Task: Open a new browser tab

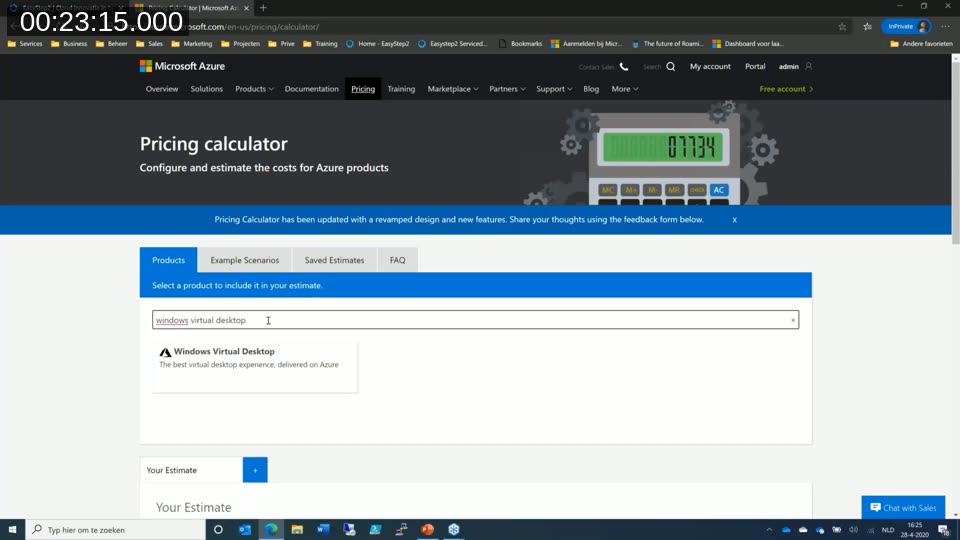Action: (x=263, y=8)
